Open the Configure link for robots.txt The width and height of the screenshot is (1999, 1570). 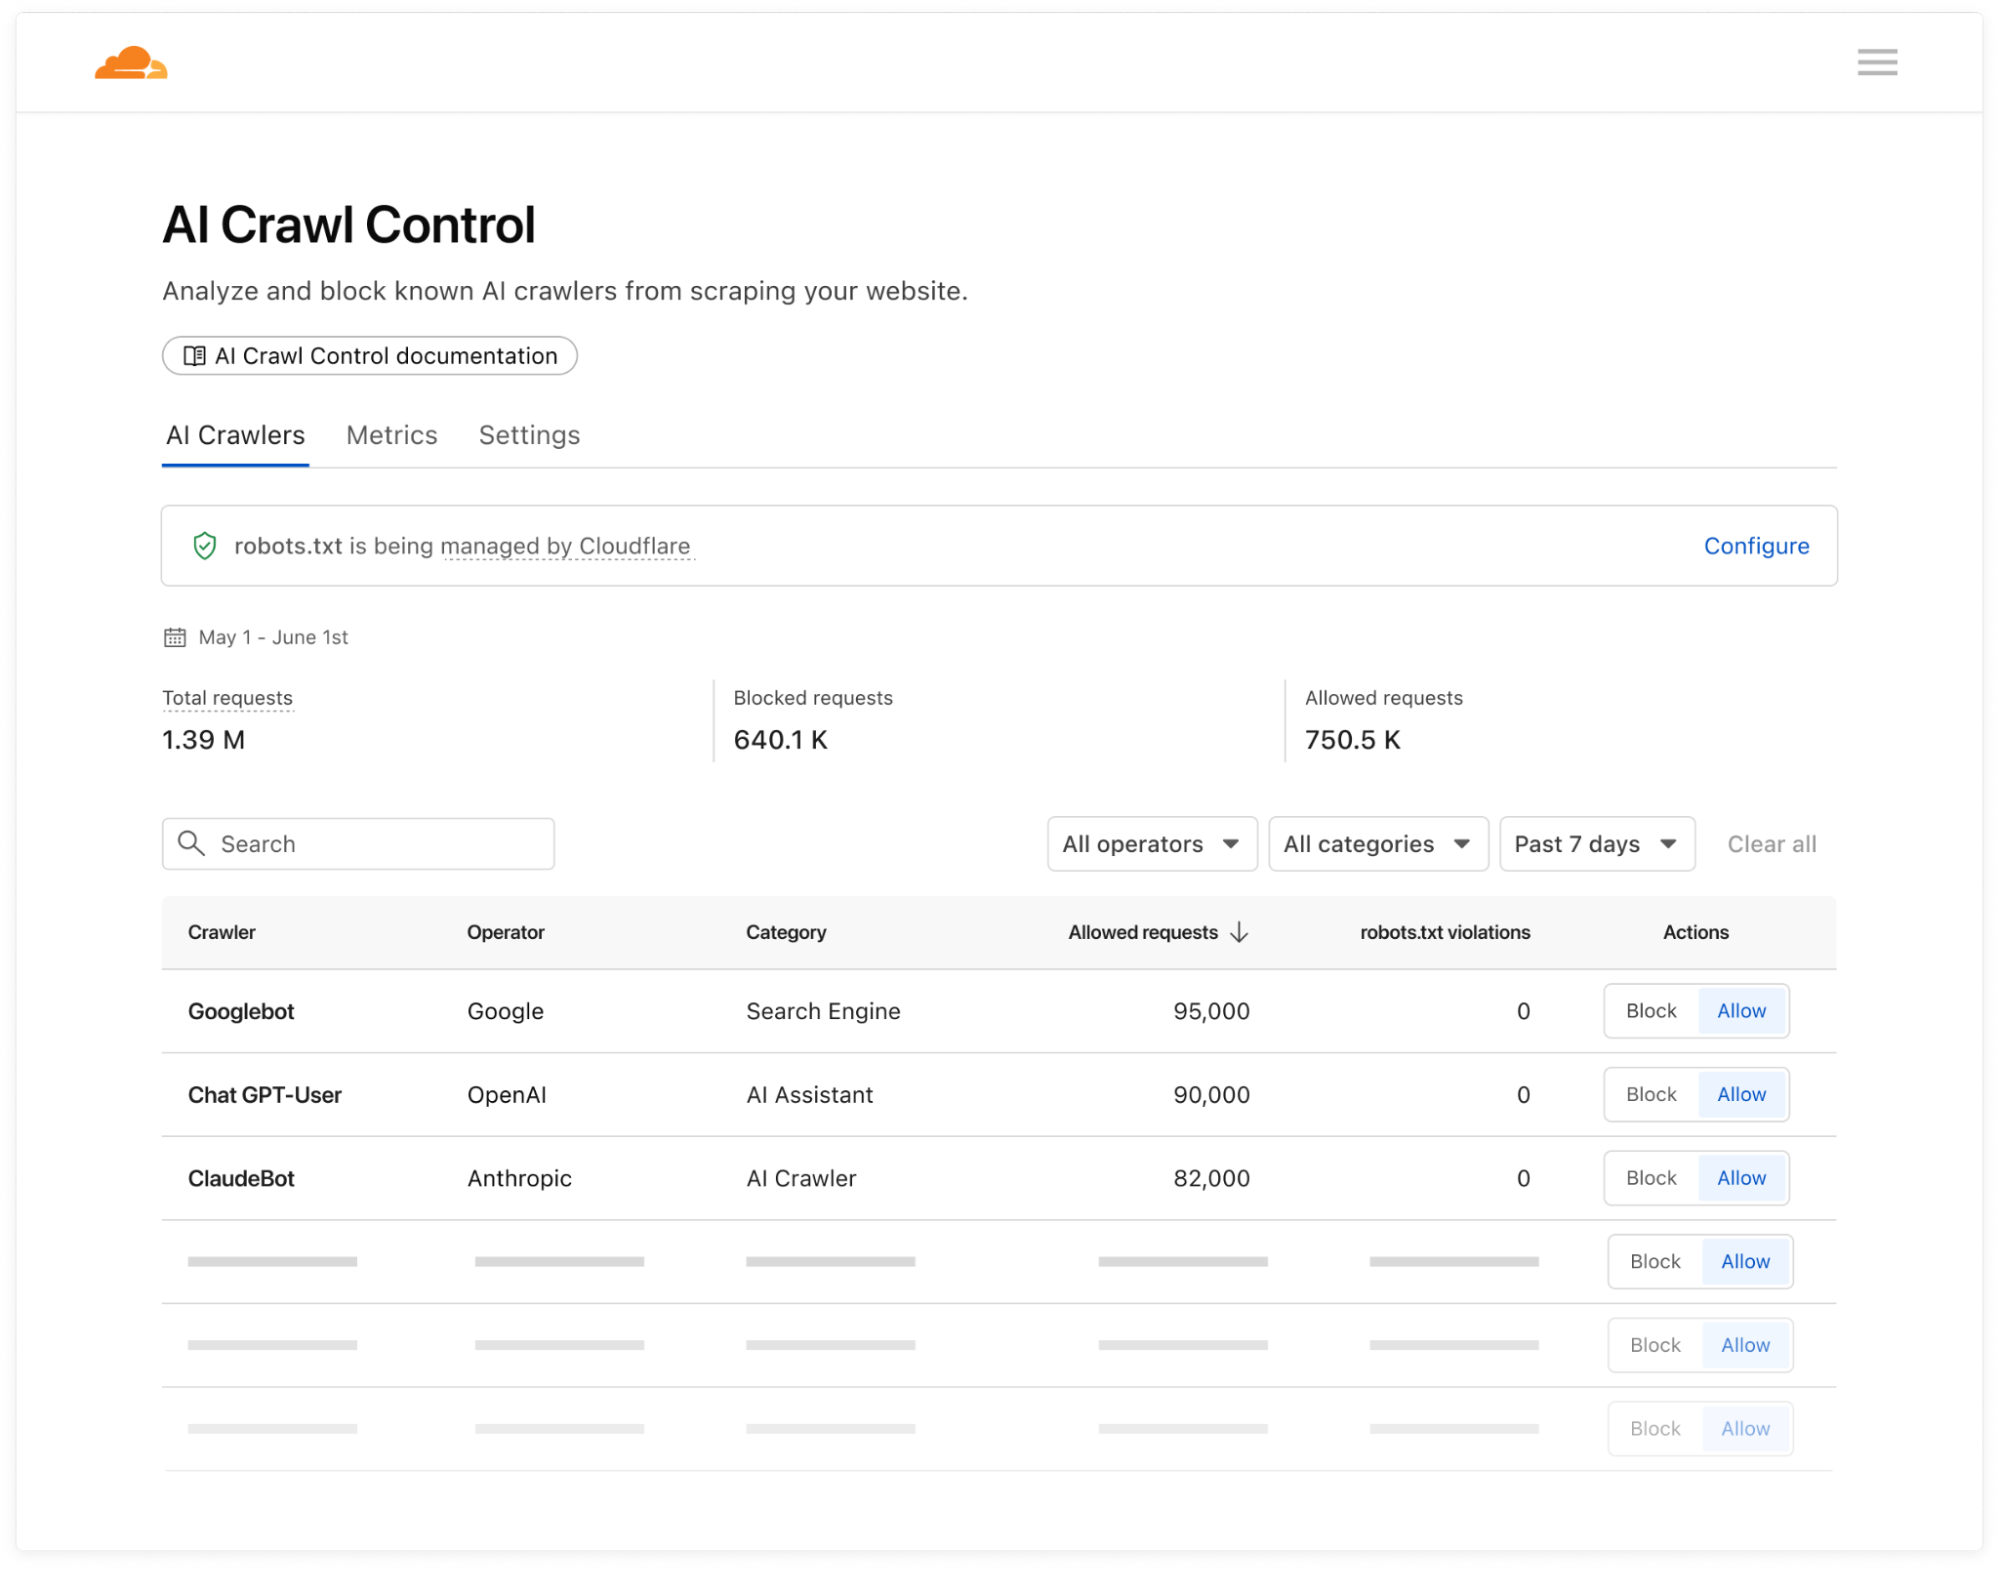(x=1756, y=546)
